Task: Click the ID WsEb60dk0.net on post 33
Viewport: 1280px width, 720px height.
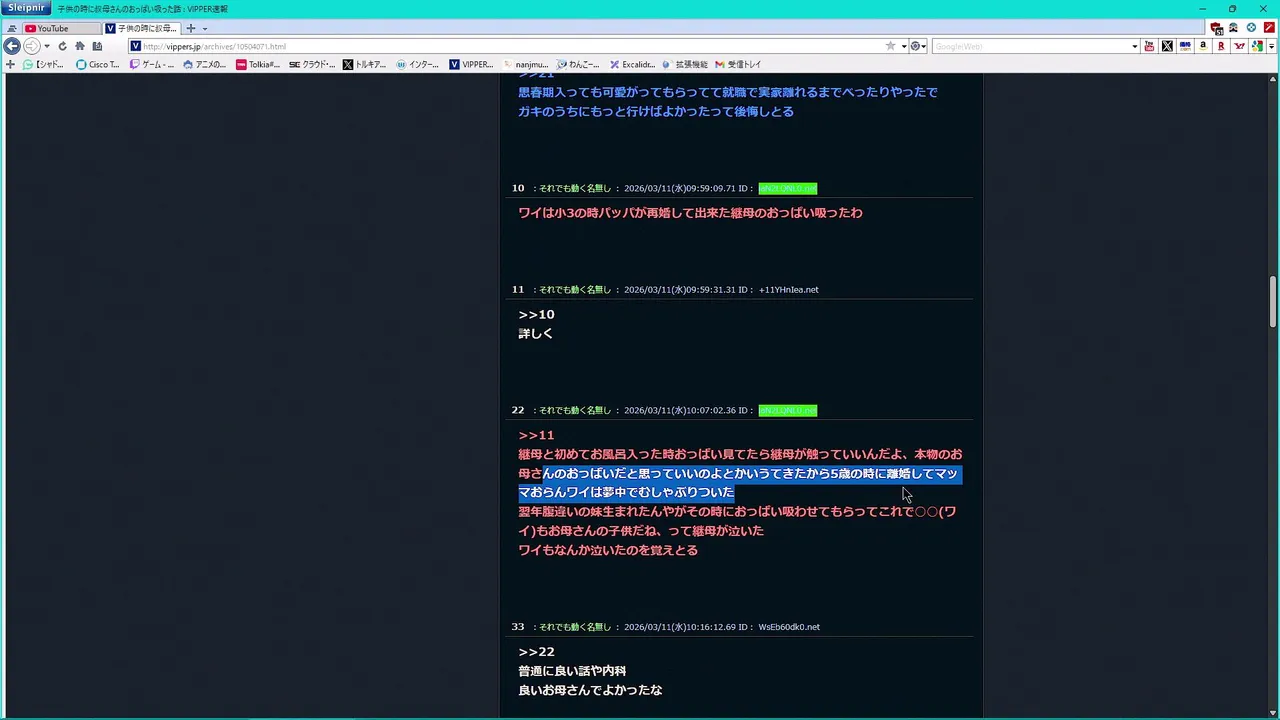Action: (789, 627)
